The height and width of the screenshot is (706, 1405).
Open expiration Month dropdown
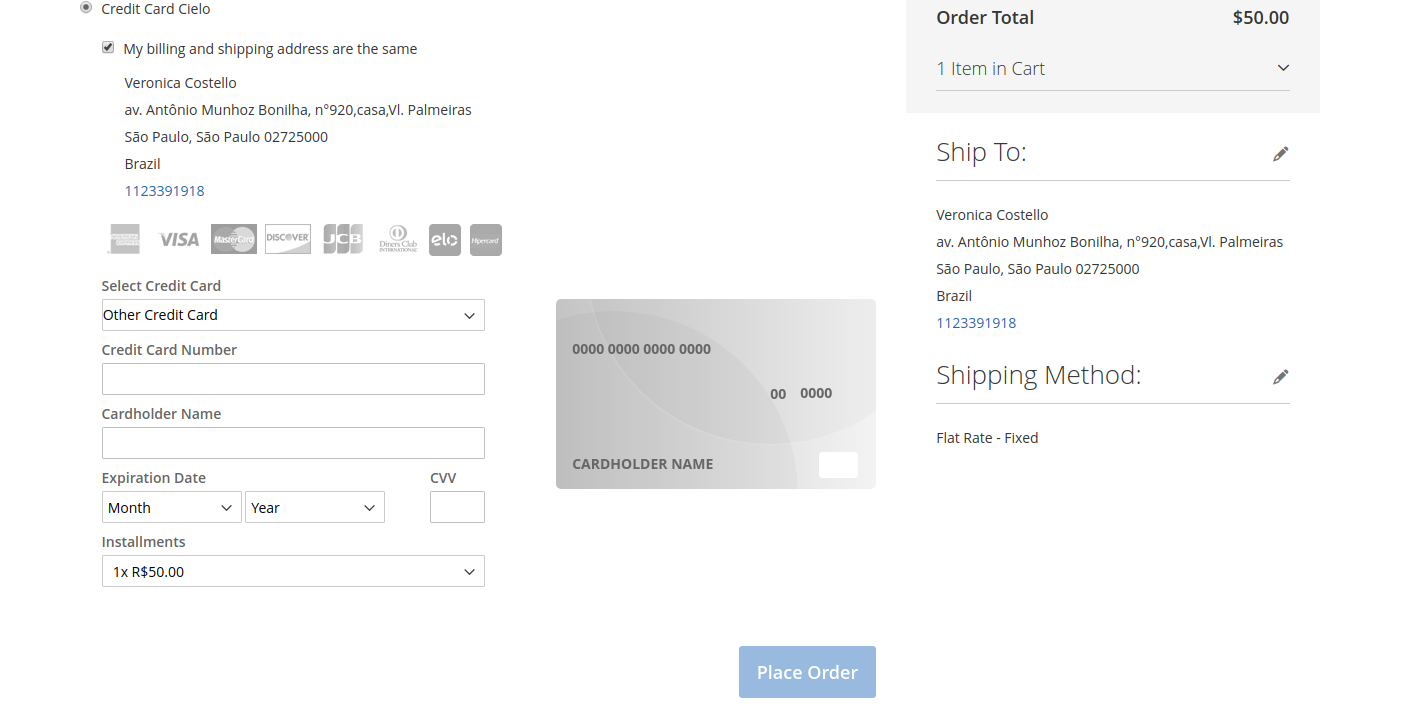coord(172,507)
